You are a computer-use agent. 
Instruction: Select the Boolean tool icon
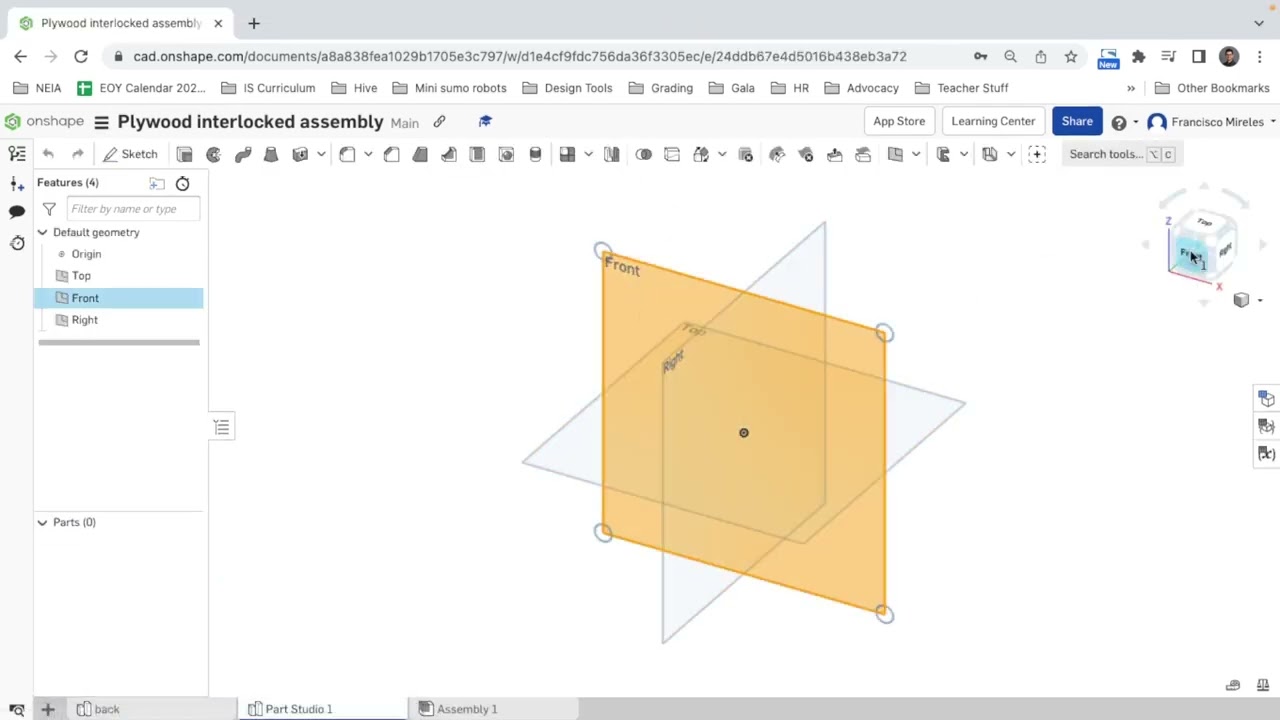[644, 154]
